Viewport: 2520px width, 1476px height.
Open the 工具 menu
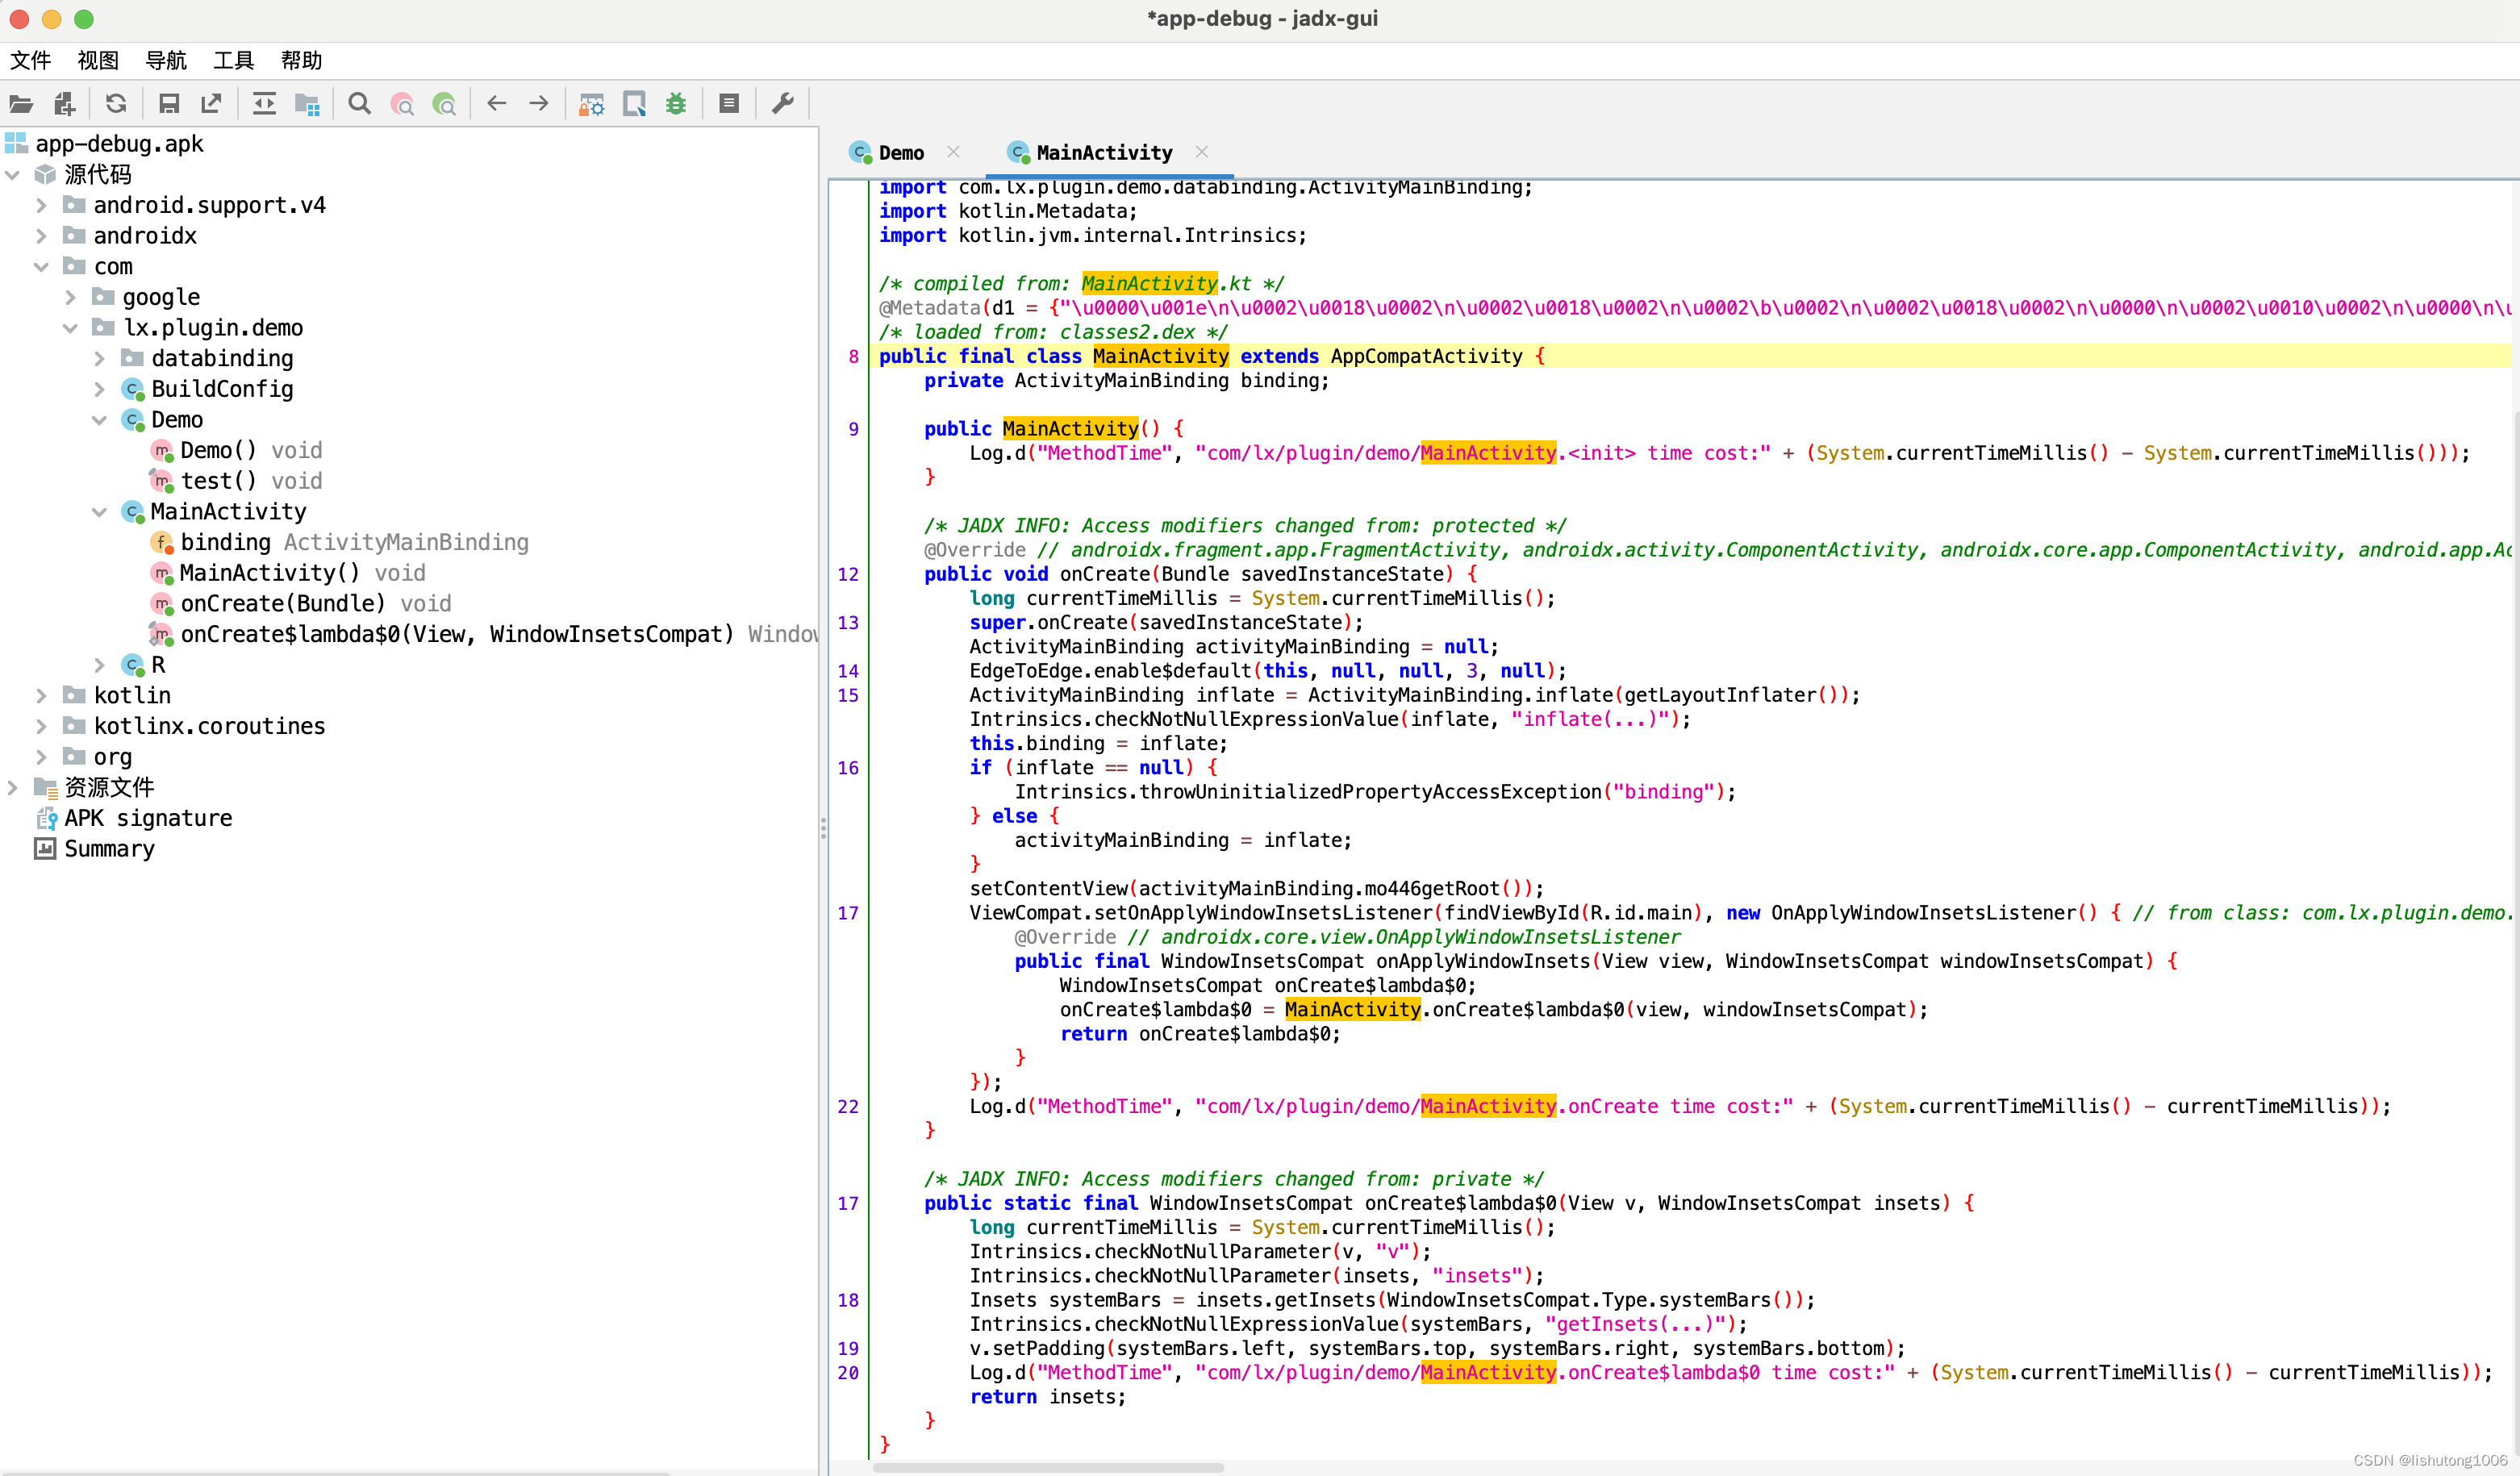coord(233,61)
